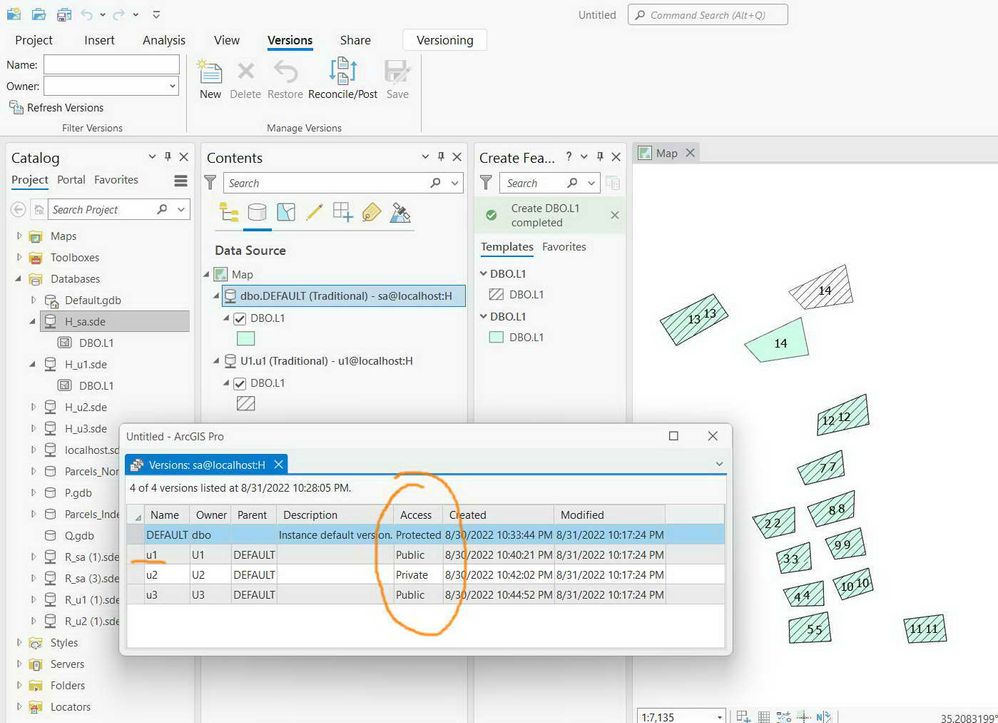Image resolution: width=998 pixels, height=723 pixels.
Task: Select List By Labeling tag icon
Action: click(x=371, y=212)
